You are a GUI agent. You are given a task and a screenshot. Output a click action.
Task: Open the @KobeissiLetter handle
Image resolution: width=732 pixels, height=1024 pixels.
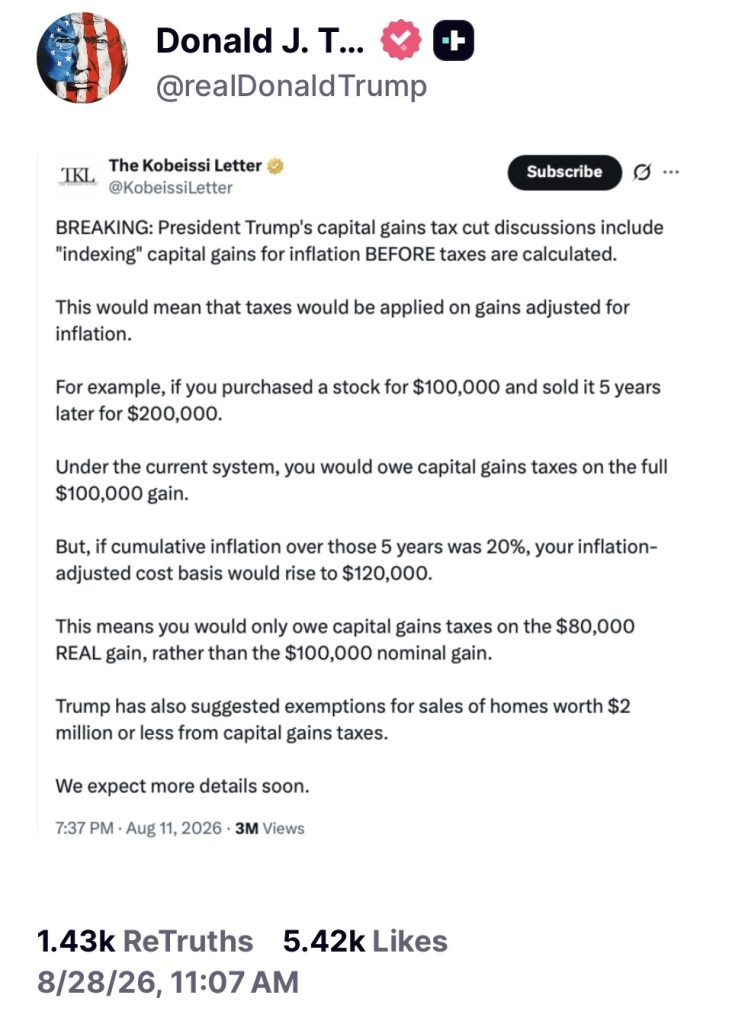pyautogui.click(x=170, y=188)
